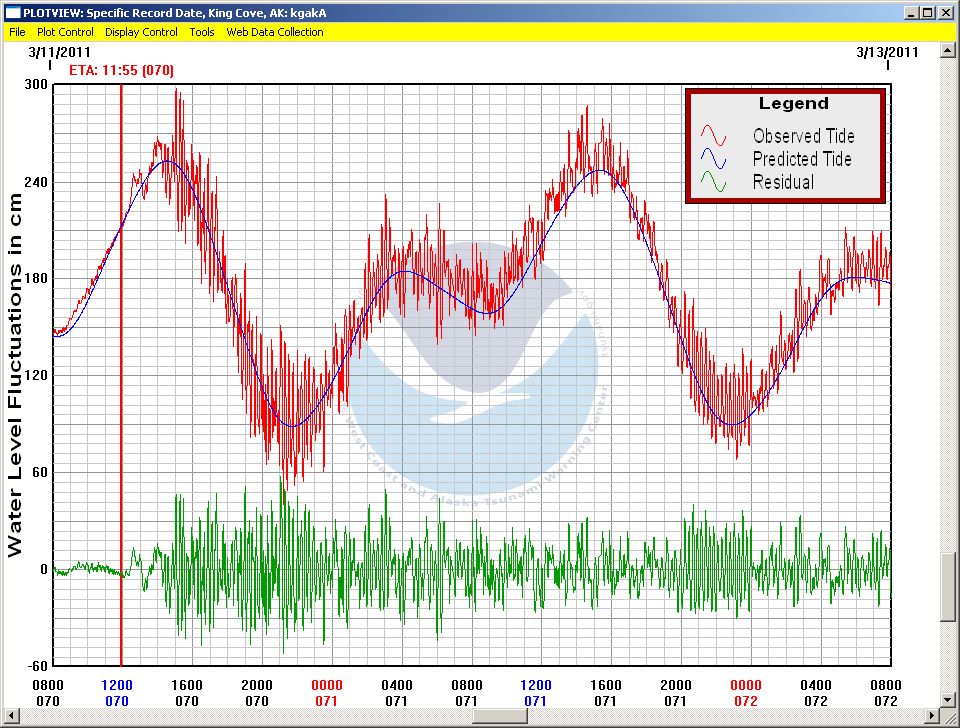Open the Tools menu
This screenshot has width=960, height=728.
[x=202, y=32]
